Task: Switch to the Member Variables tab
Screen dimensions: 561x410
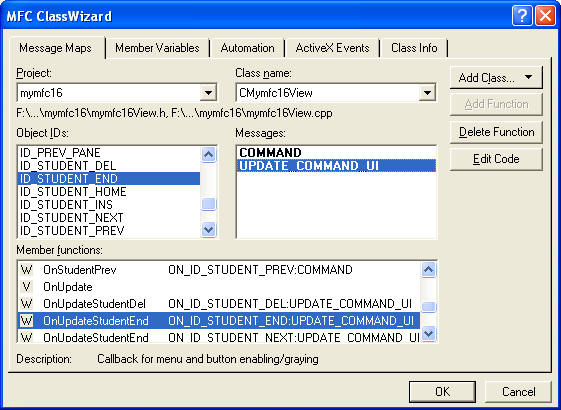Action: [157, 48]
